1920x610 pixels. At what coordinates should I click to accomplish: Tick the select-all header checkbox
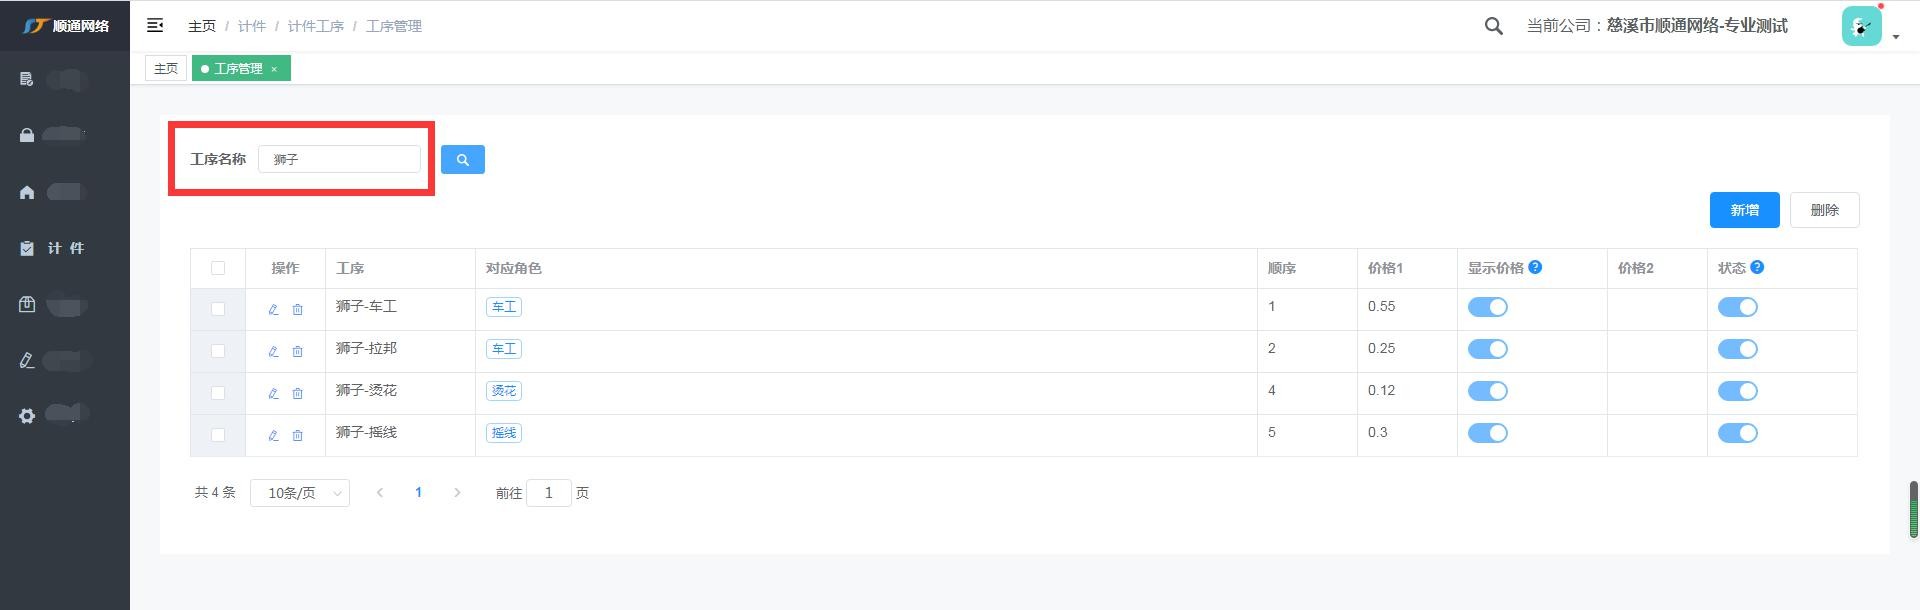point(218,268)
